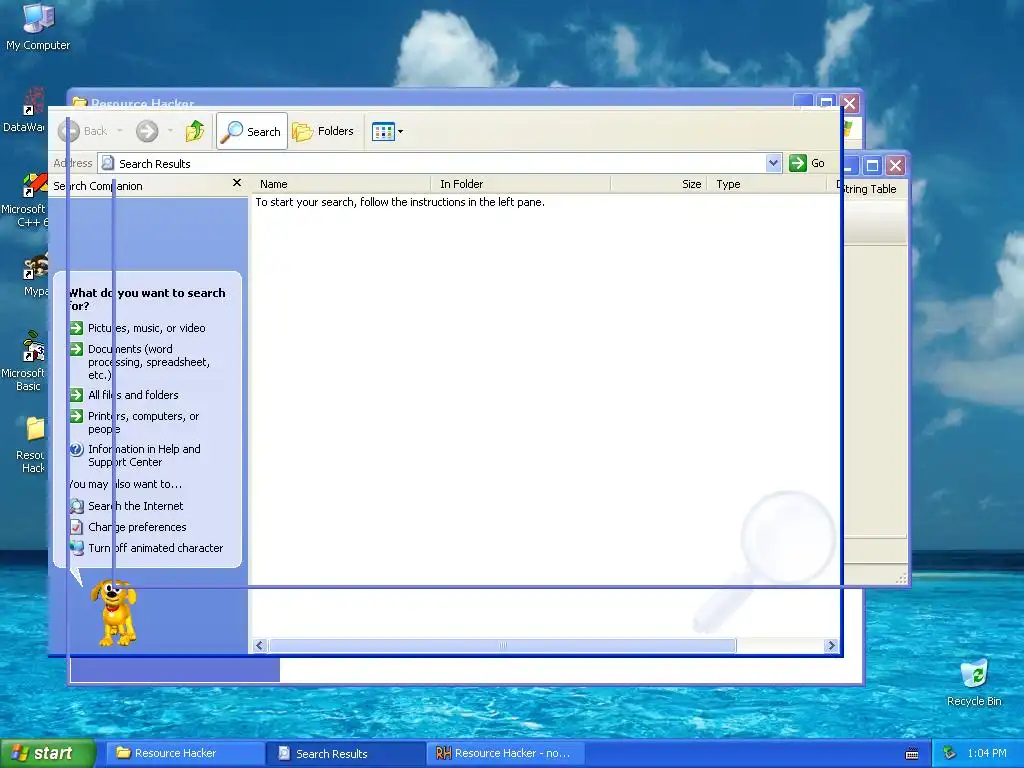Click the magnifier icon beside Search the Internet
The height and width of the screenshot is (768, 1024).
coord(76,506)
